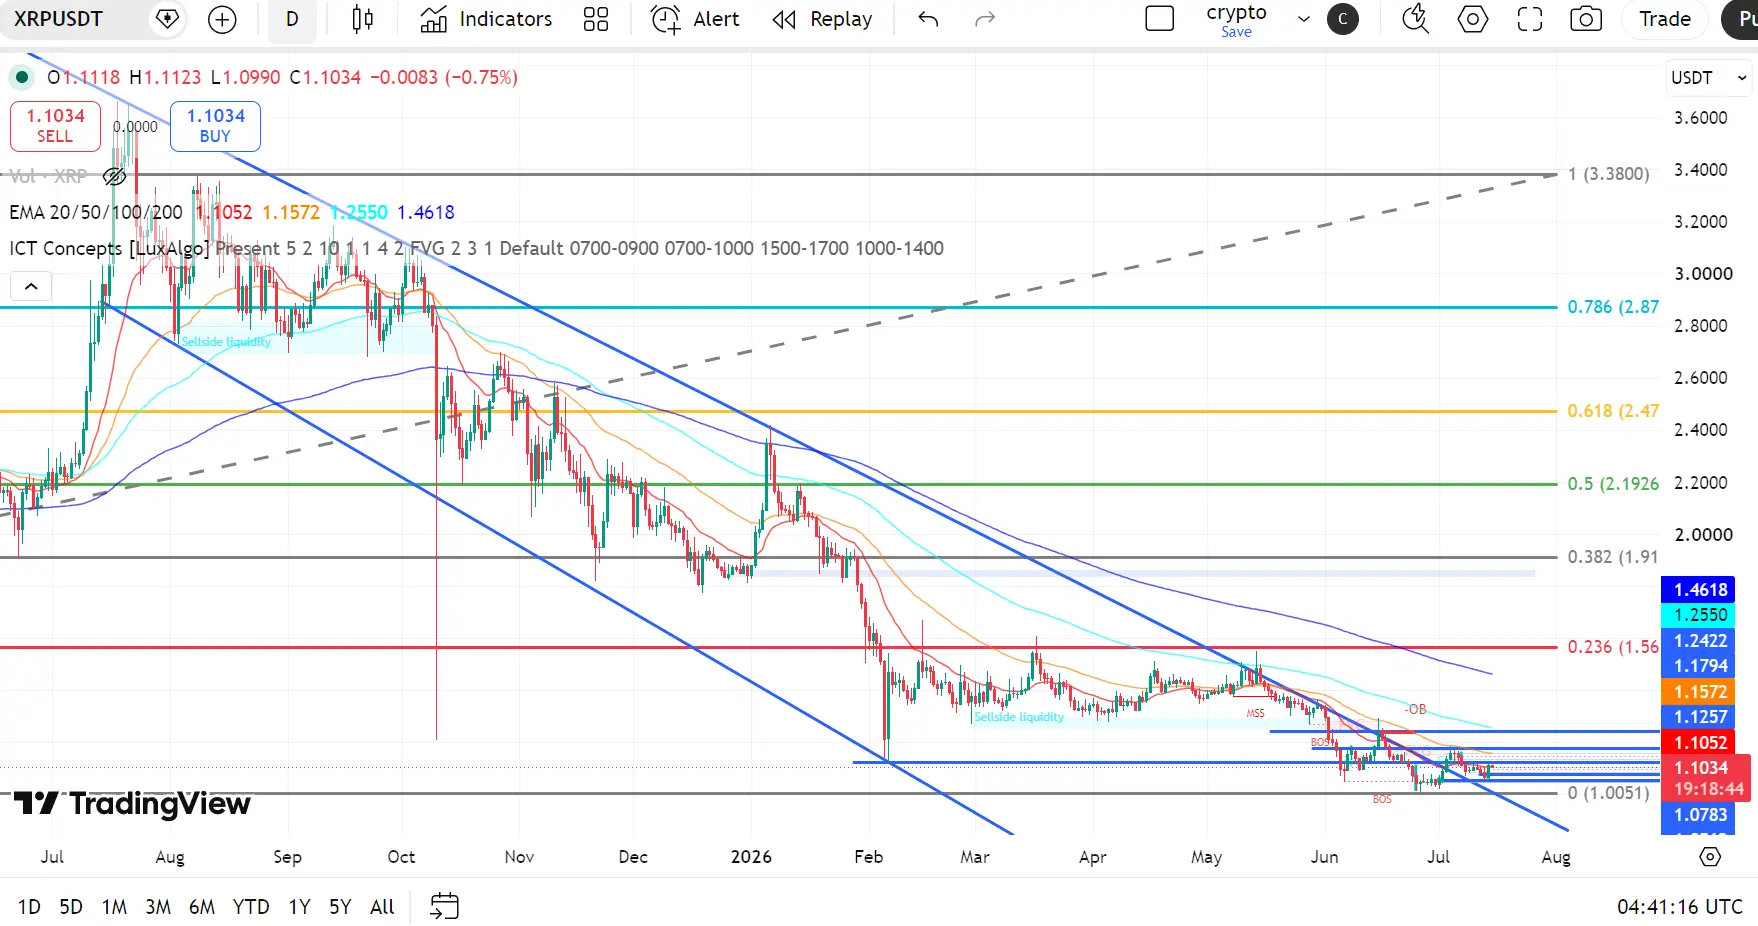Click the 2026 label on time axis
This screenshot has width=1758, height=926.
751,857
